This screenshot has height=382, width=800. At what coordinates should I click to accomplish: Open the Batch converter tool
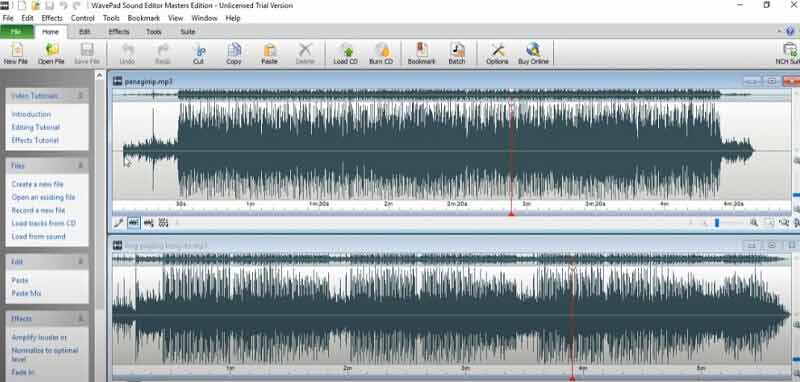(457, 53)
